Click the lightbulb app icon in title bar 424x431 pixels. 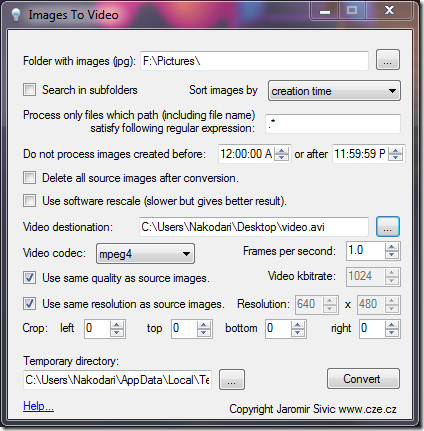coord(16,15)
